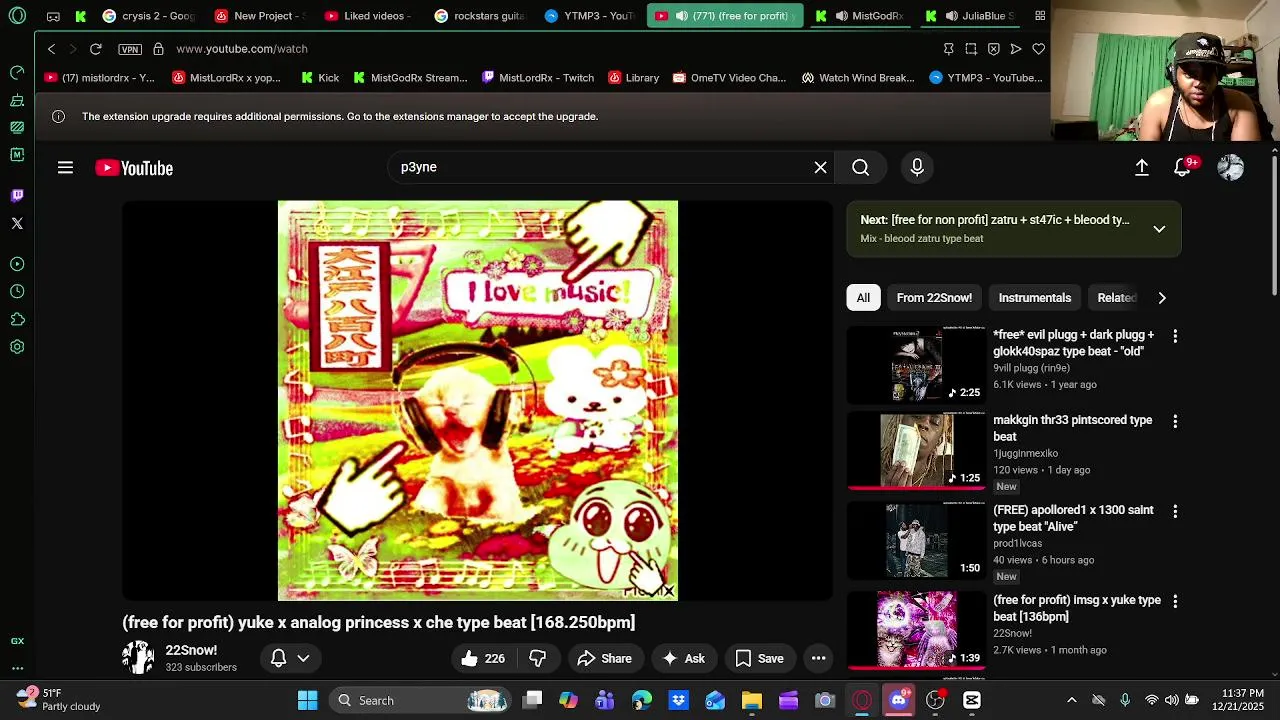Select the Related chip
The height and width of the screenshot is (720, 1280).
tap(1116, 297)
